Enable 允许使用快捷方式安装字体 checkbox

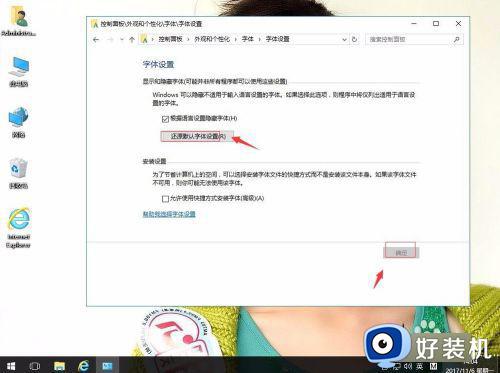pyautogui.click(x=165, y=199)
